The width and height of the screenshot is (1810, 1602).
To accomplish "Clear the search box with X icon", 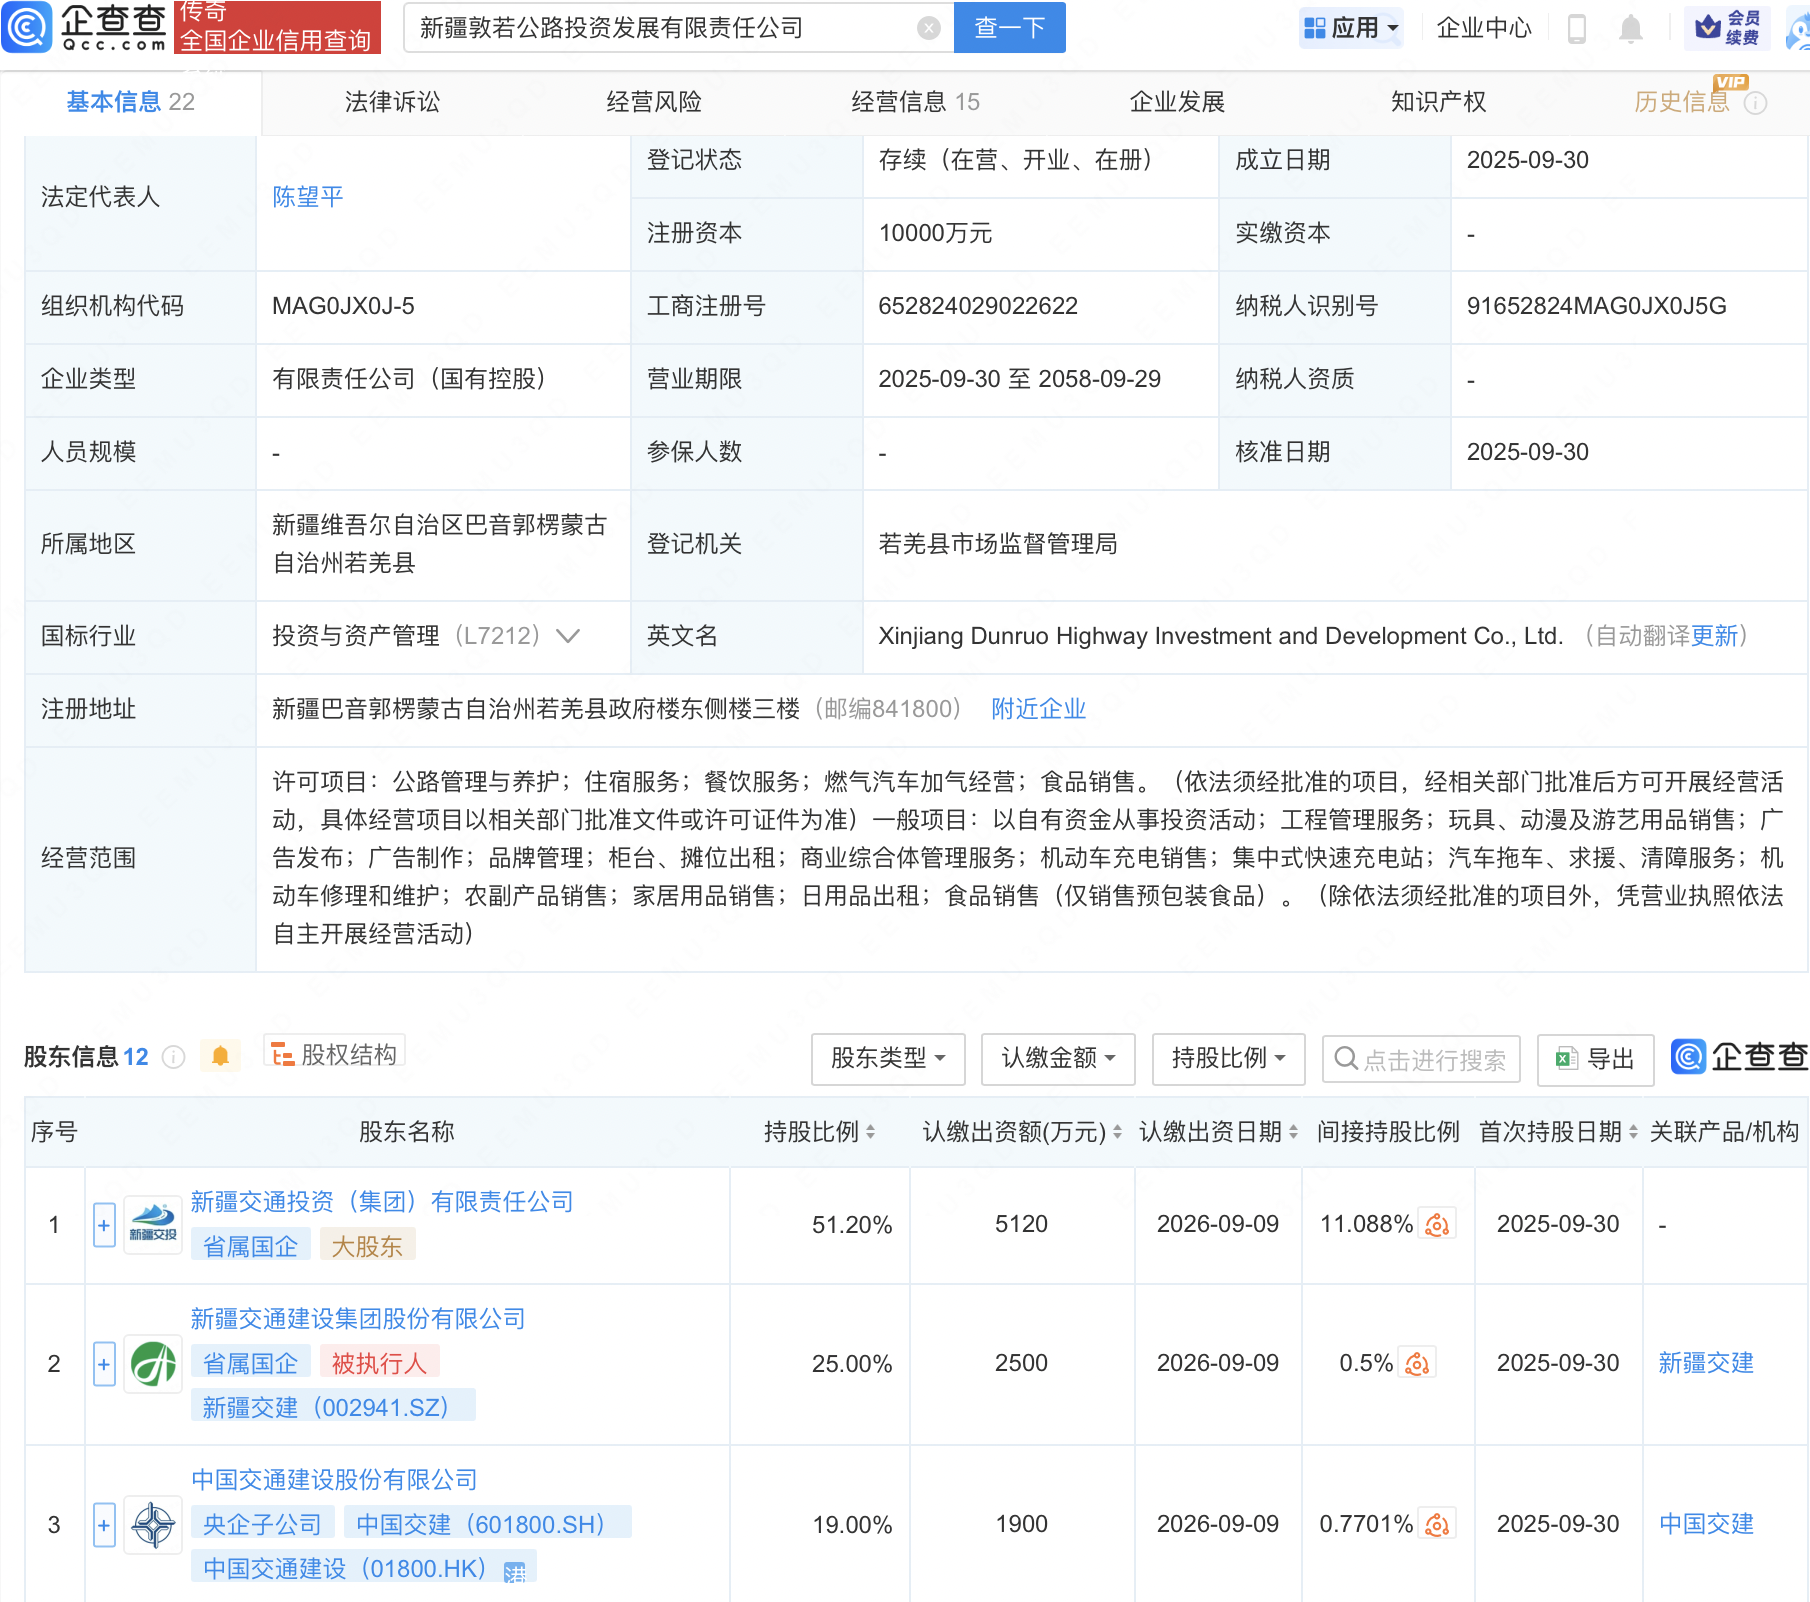I will [x=928, y=28].
